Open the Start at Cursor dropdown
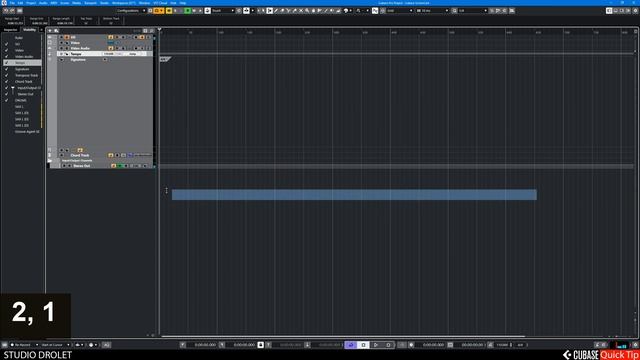 (55, 345)
